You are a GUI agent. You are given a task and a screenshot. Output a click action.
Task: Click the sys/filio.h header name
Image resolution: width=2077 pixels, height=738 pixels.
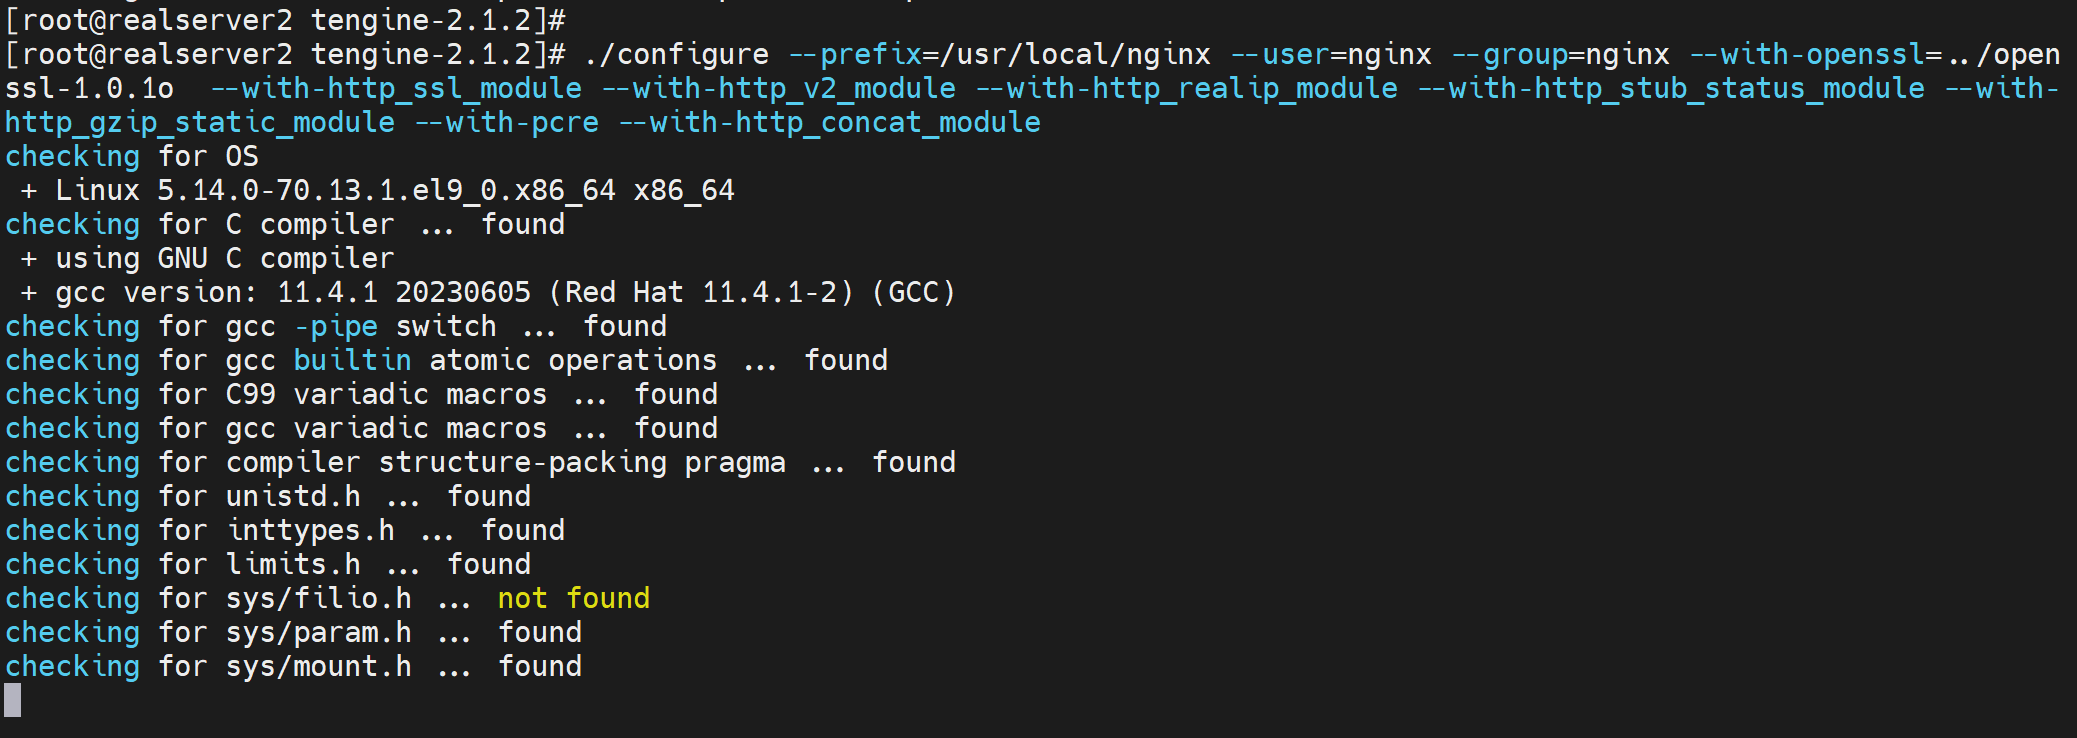click(318, 598)
